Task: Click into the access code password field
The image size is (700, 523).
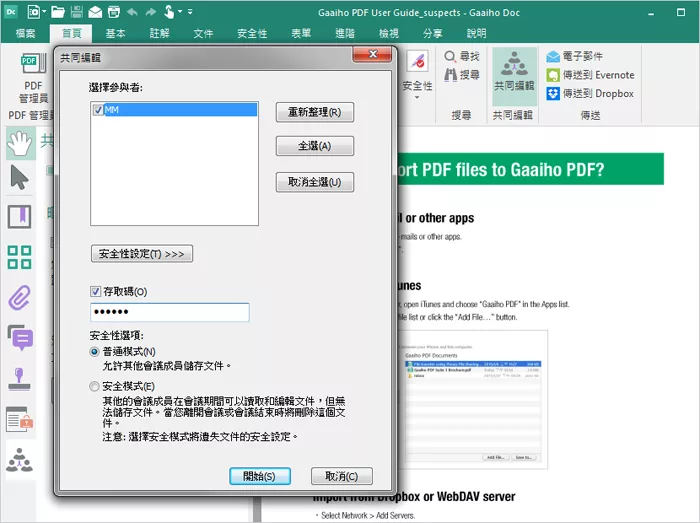Action: point(169,312)
